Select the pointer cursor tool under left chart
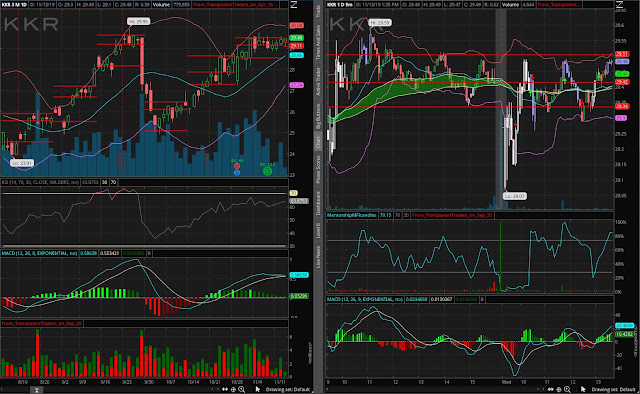Image resolution: width=640 pixels, height=394 pixels. click(x=258, y=389)
